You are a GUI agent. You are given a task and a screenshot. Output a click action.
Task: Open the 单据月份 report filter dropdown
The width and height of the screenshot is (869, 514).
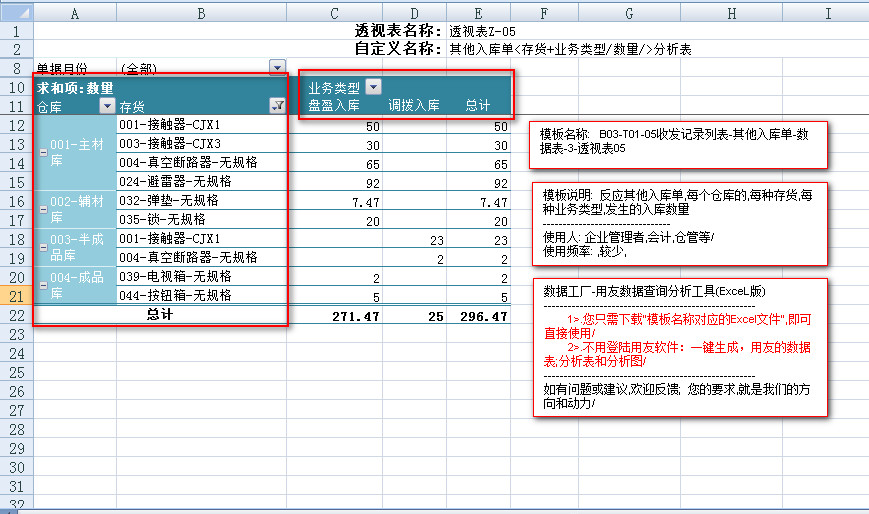pyautogui.click(x=277, y=68)
